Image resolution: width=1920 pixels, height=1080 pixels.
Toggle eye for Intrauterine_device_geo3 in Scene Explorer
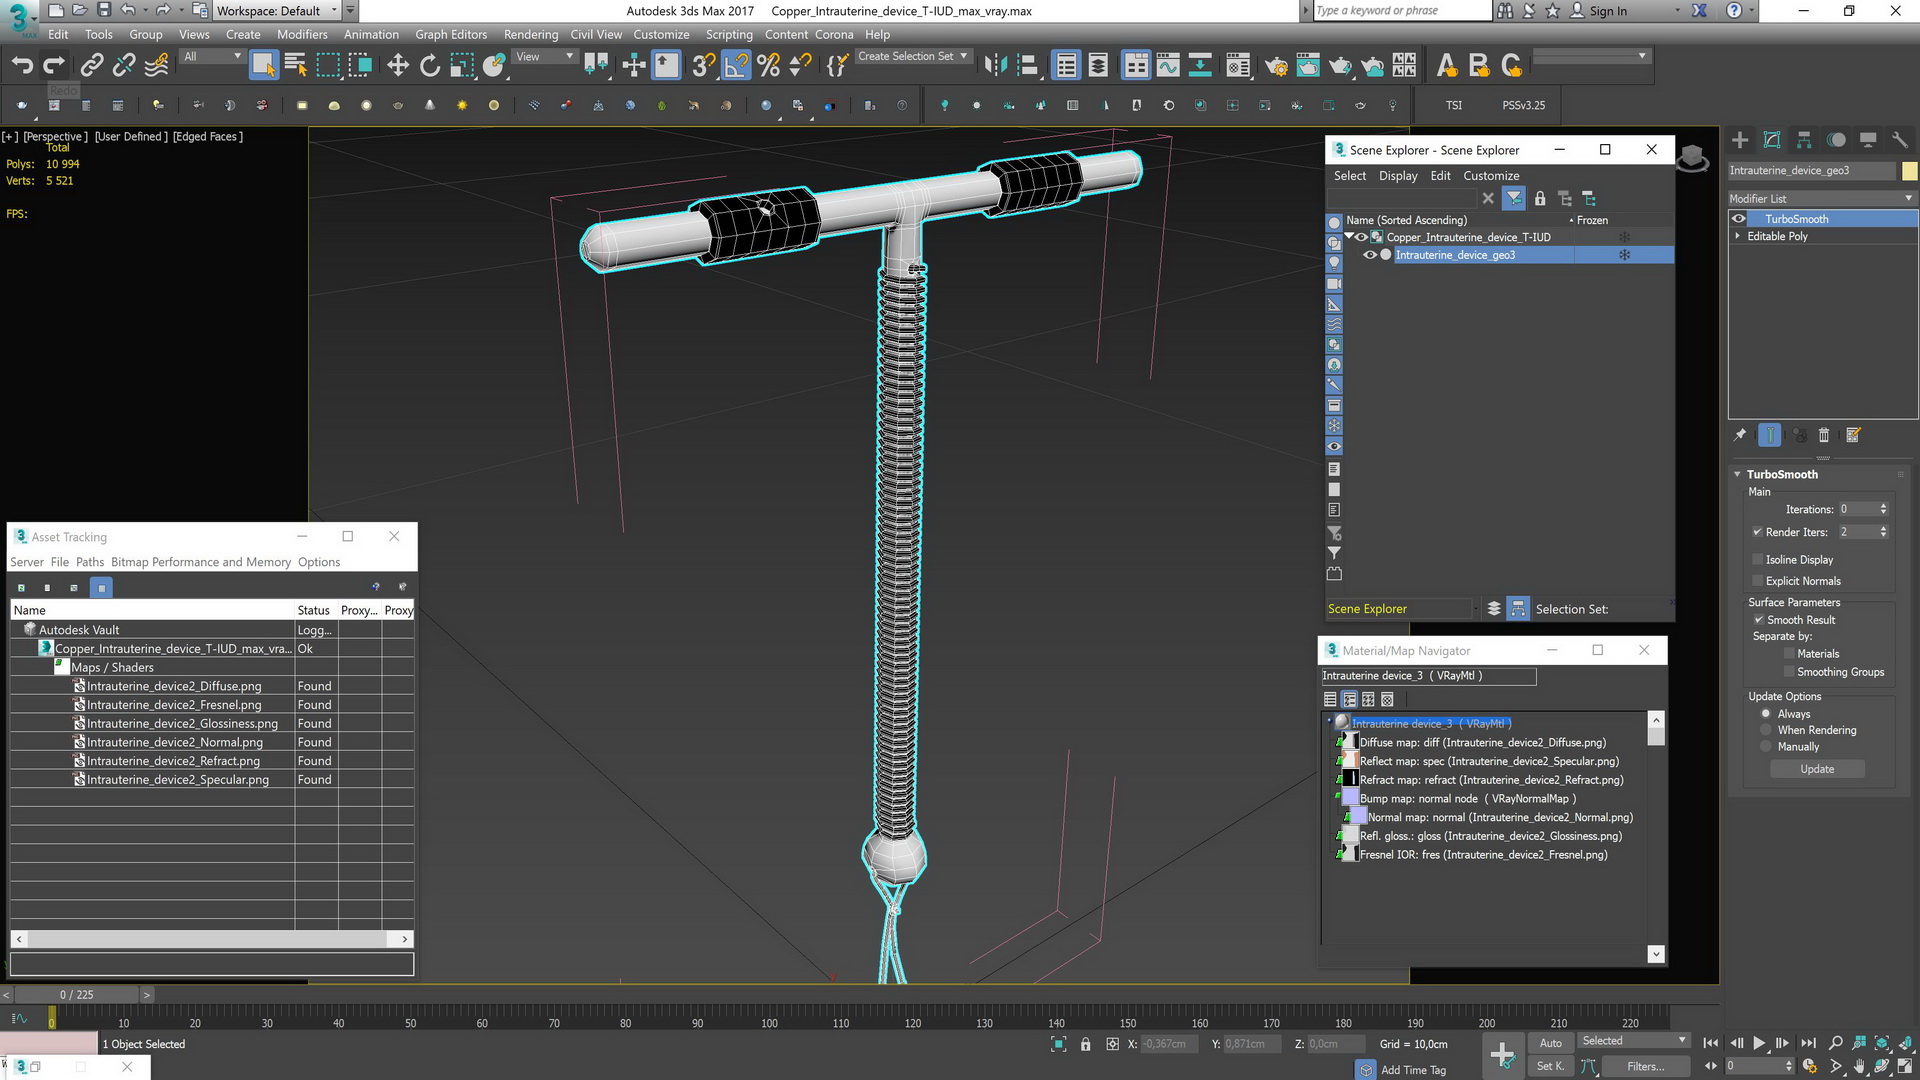pos(1370,255)
